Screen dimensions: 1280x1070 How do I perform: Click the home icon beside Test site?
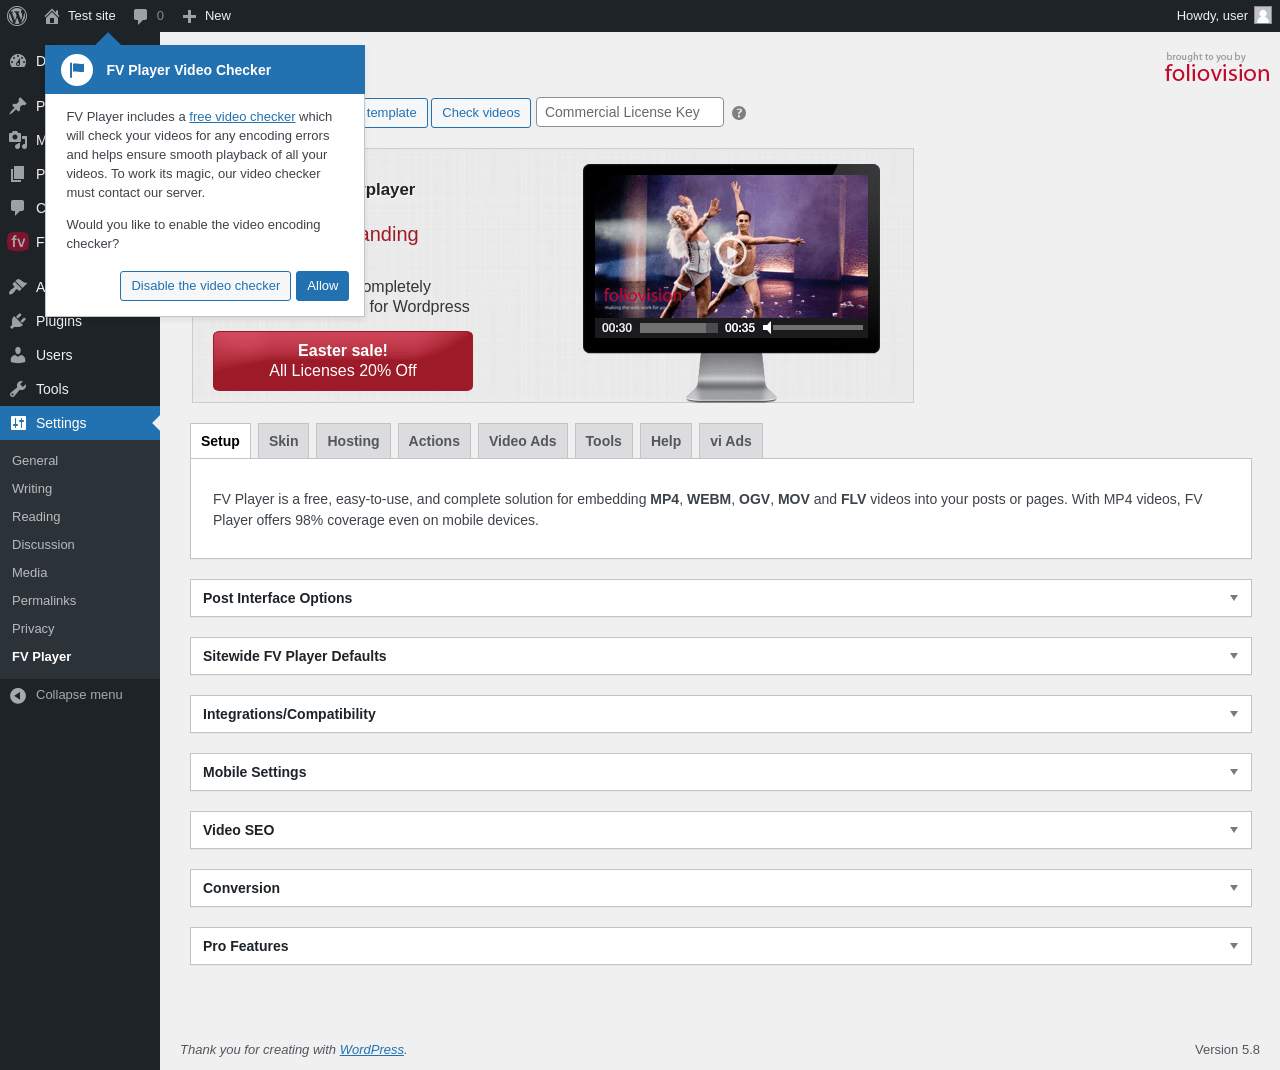point(52,16)
